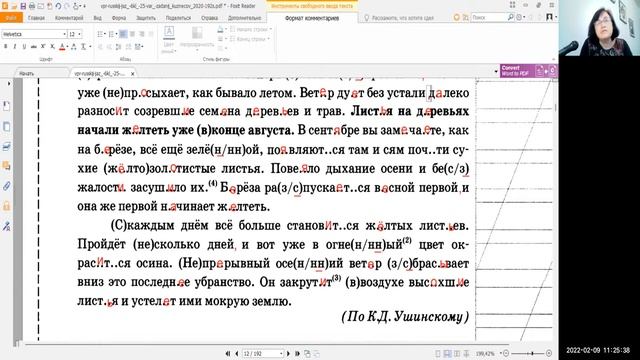Click the search magnifier icon
The width and height of the screenshot is (640, 360).
pyautogui.click(x=510, y=18)
